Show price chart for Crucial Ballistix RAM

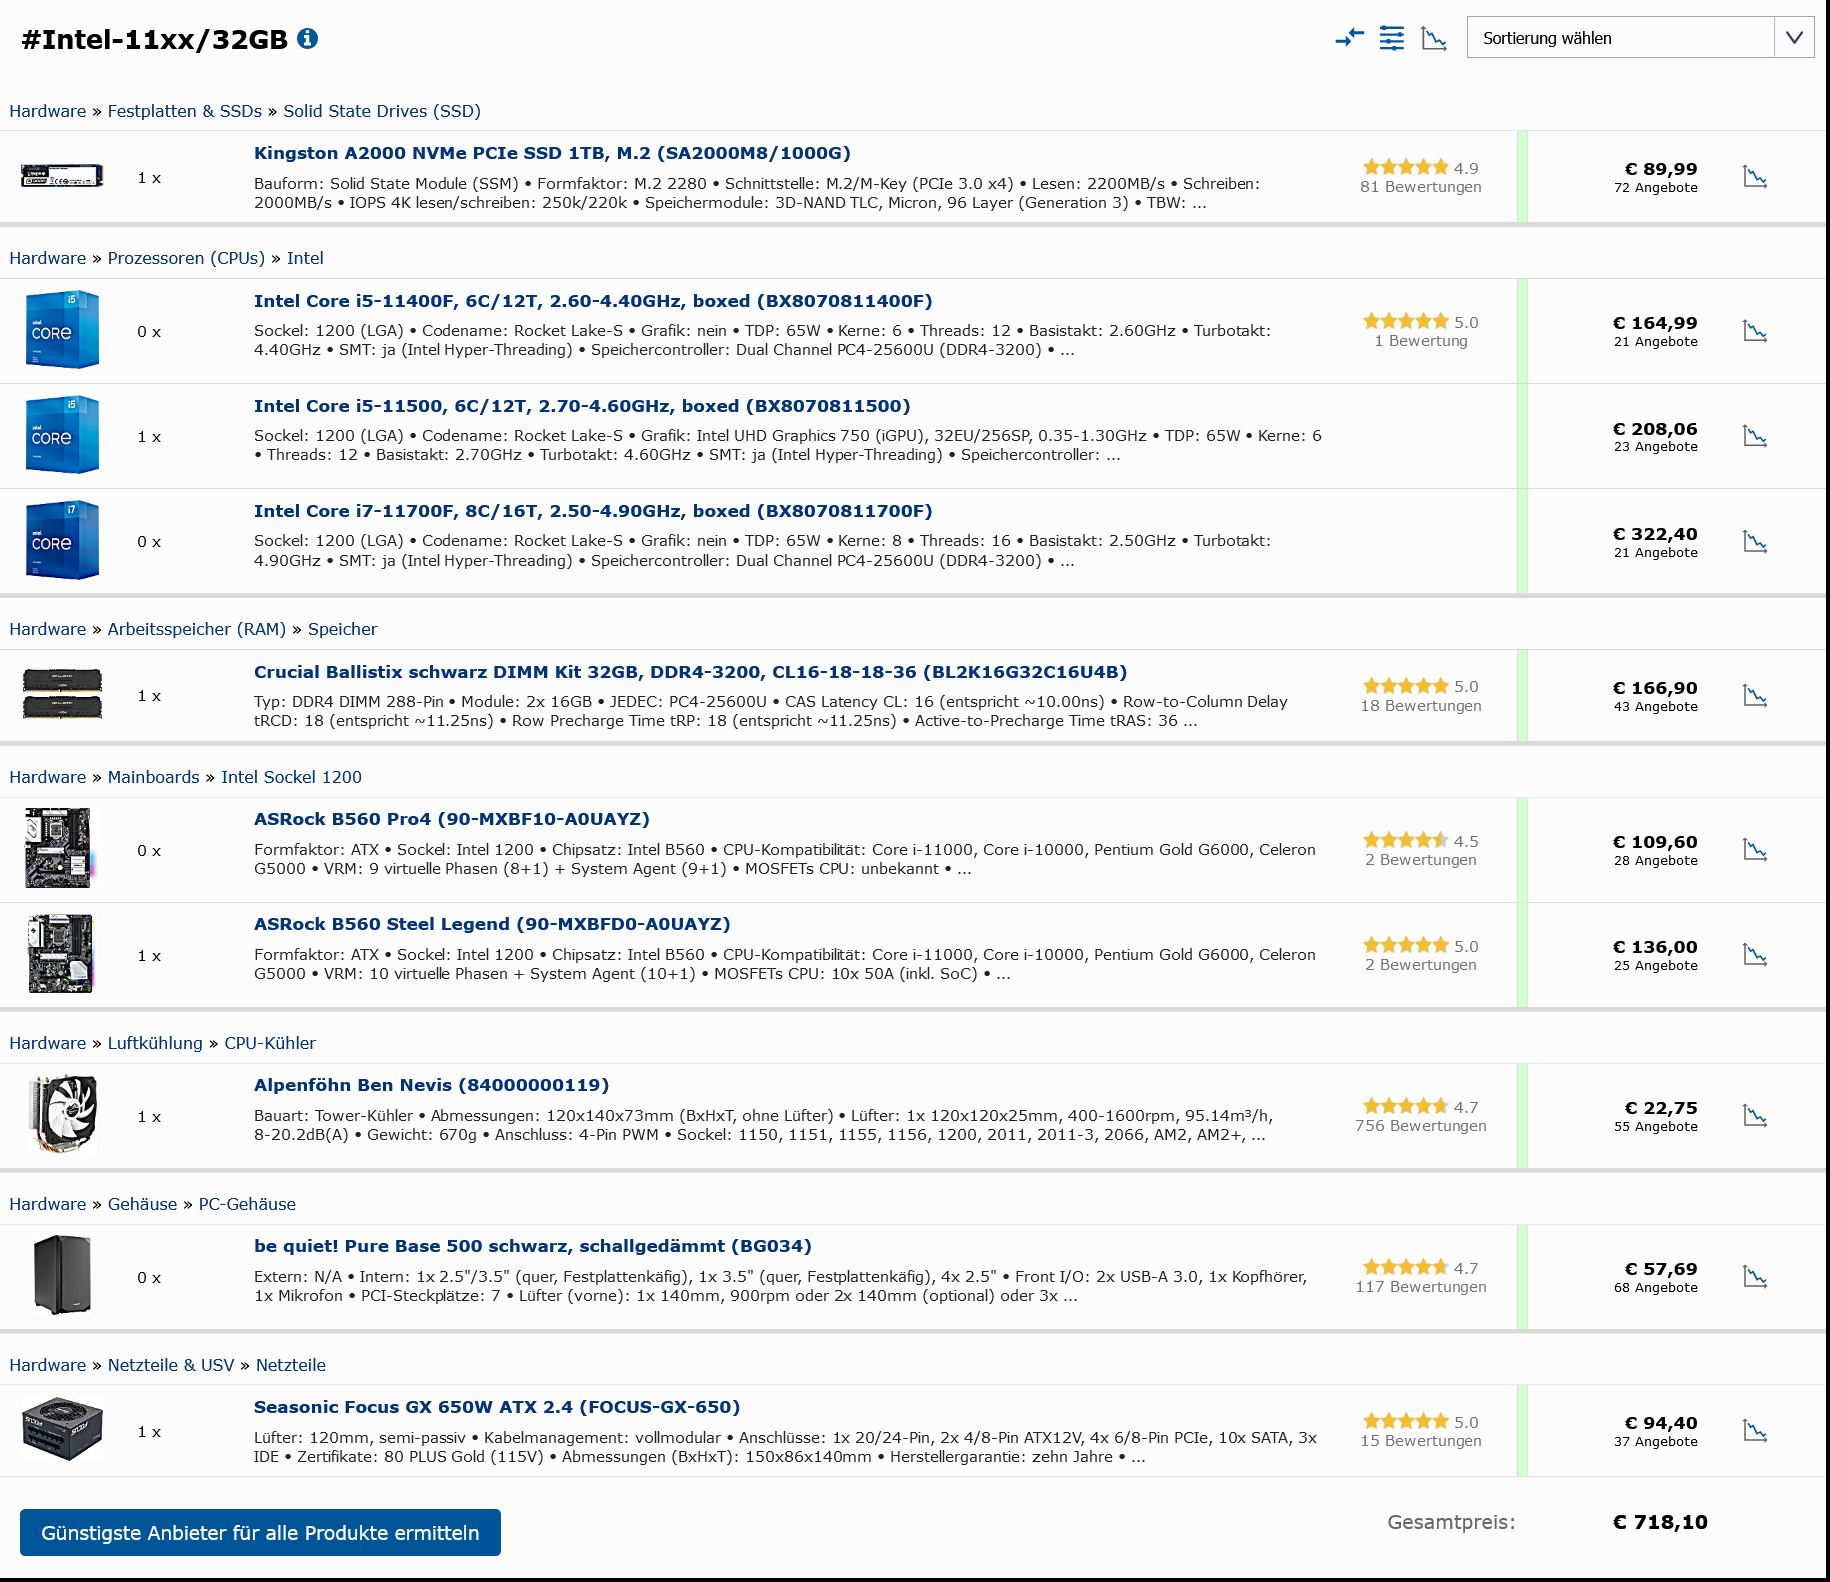[x=1755, y=695]
